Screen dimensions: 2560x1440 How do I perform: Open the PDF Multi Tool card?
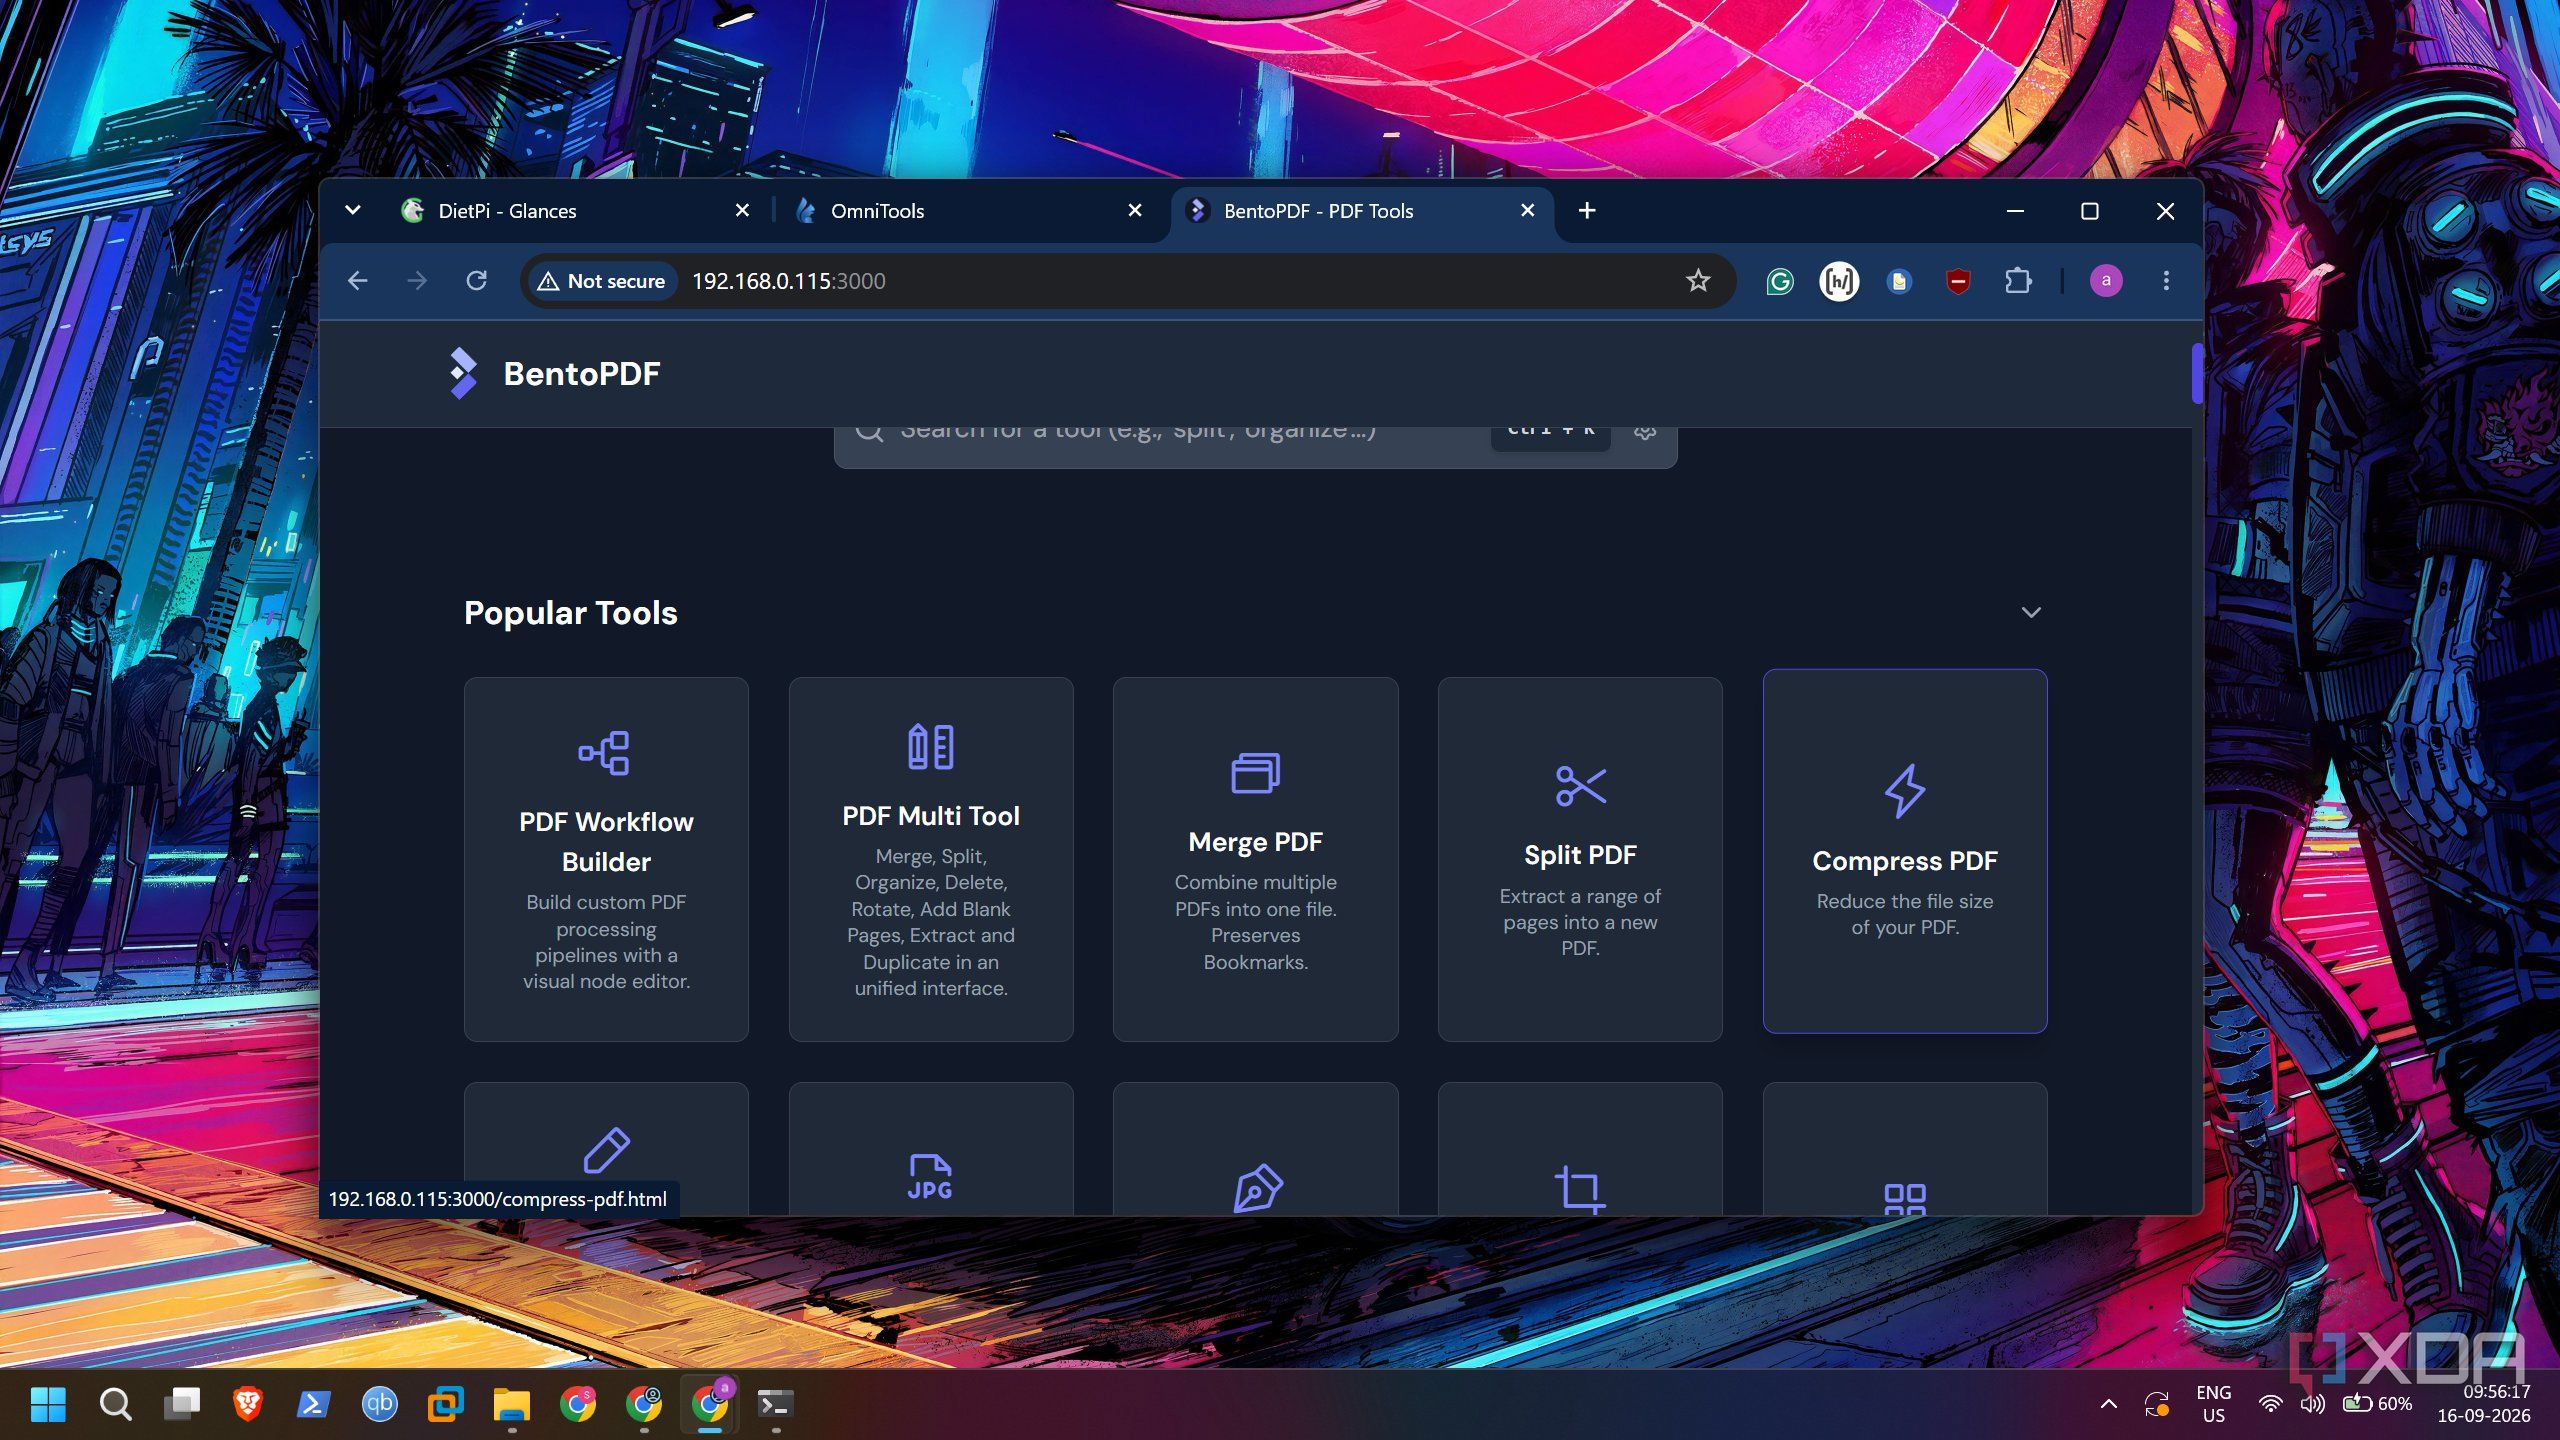pyautogui.click(x=930, y=859)
